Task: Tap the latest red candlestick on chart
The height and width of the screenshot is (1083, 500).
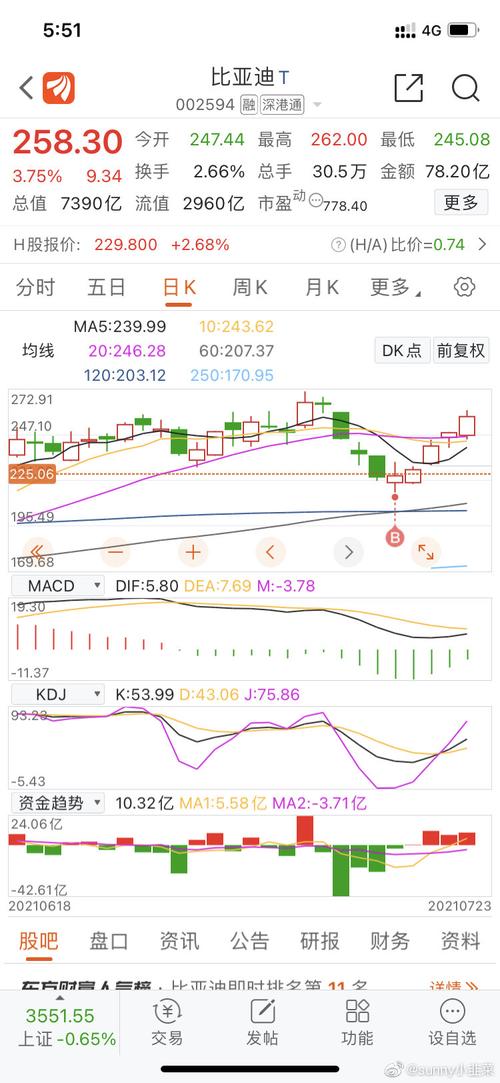Action: [x=467, y=425]
